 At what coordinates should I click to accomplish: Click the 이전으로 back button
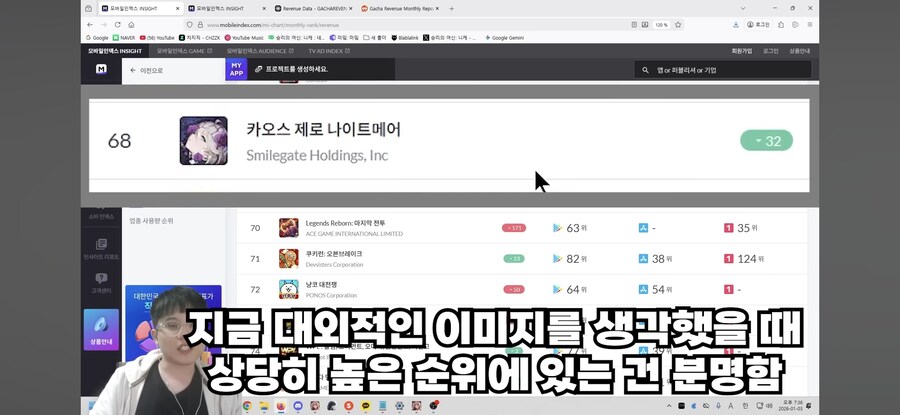[146, 71]
